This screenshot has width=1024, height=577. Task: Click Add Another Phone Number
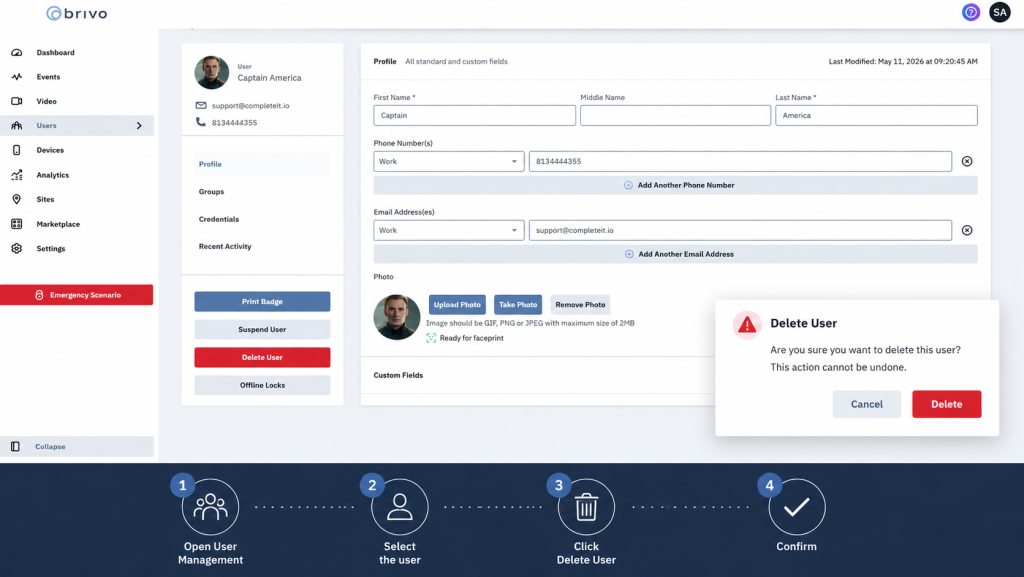675,185
